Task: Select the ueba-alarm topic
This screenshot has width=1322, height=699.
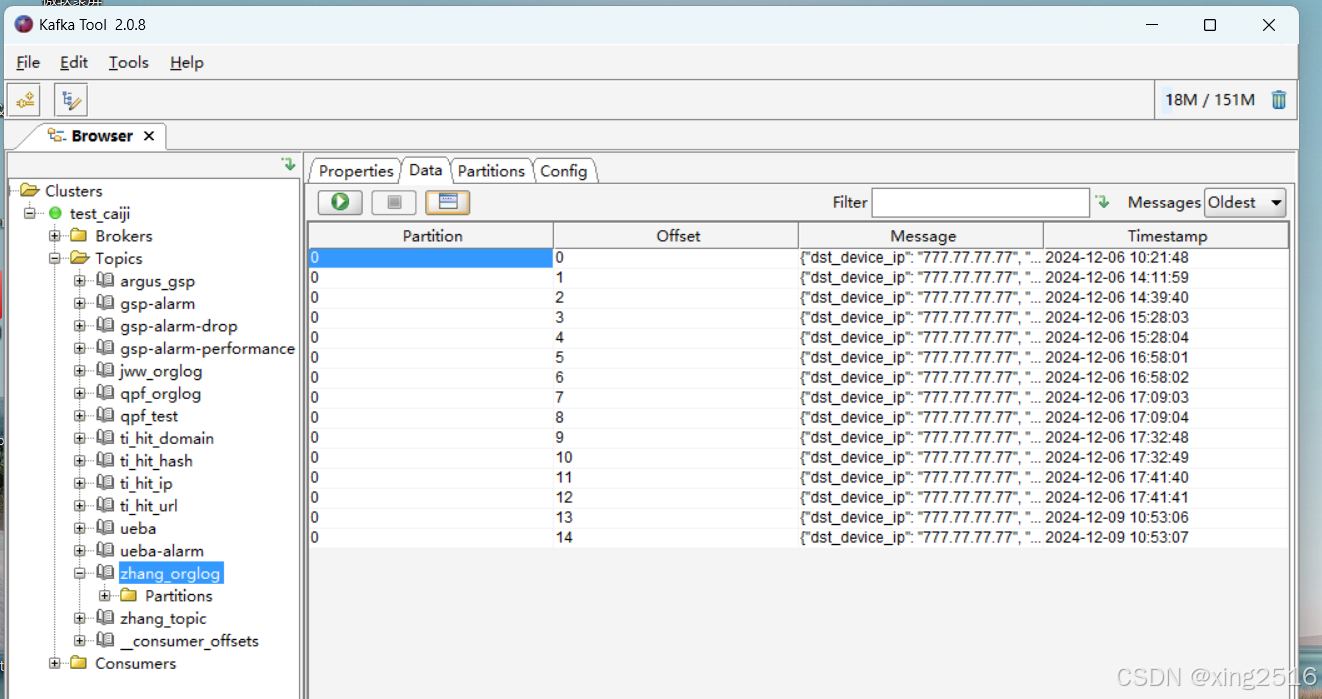Action: pyautogui.click(x=162, y=551)
